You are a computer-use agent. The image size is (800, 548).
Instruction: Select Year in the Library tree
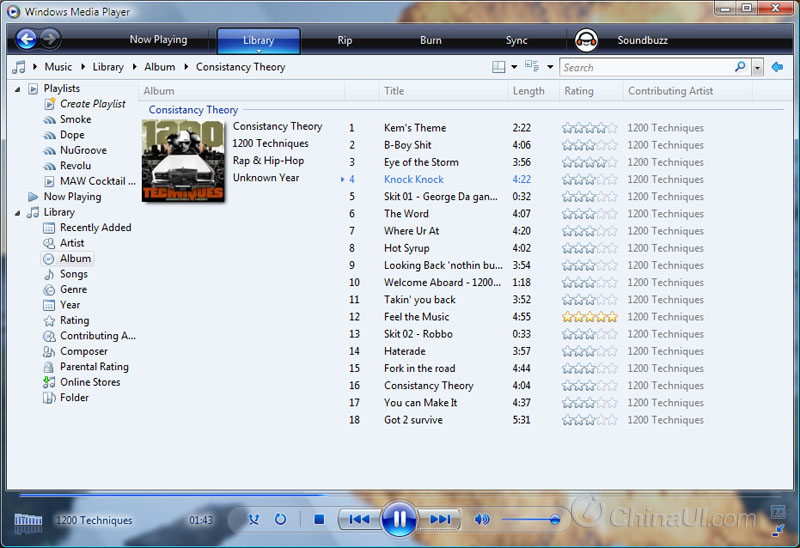pyautogui.click(x=70, y=305)
